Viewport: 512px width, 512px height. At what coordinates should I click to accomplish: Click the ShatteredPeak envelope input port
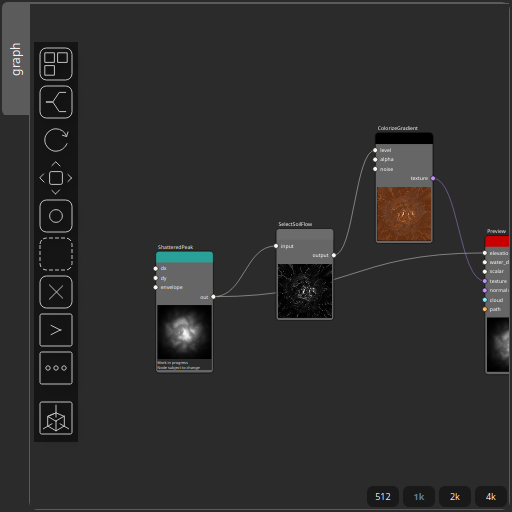click(156, 287)
